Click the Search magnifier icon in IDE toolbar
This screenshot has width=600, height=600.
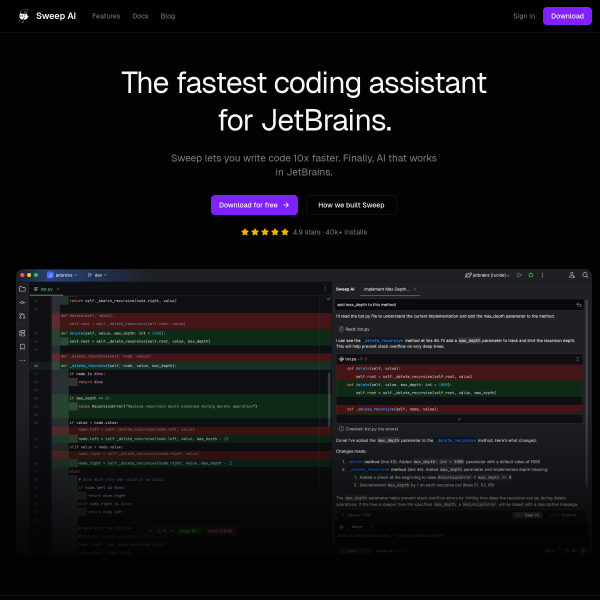tap(585, 275)
